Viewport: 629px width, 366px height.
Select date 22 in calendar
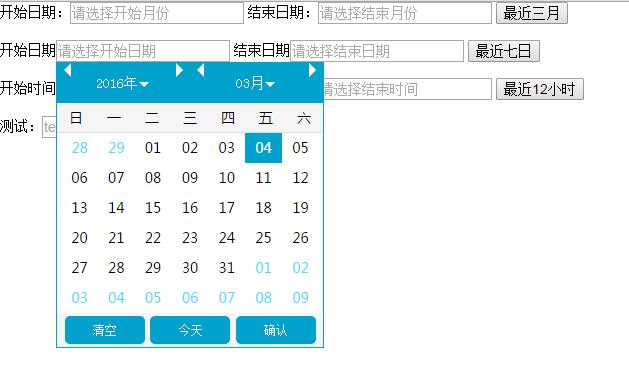coord(153,238)
